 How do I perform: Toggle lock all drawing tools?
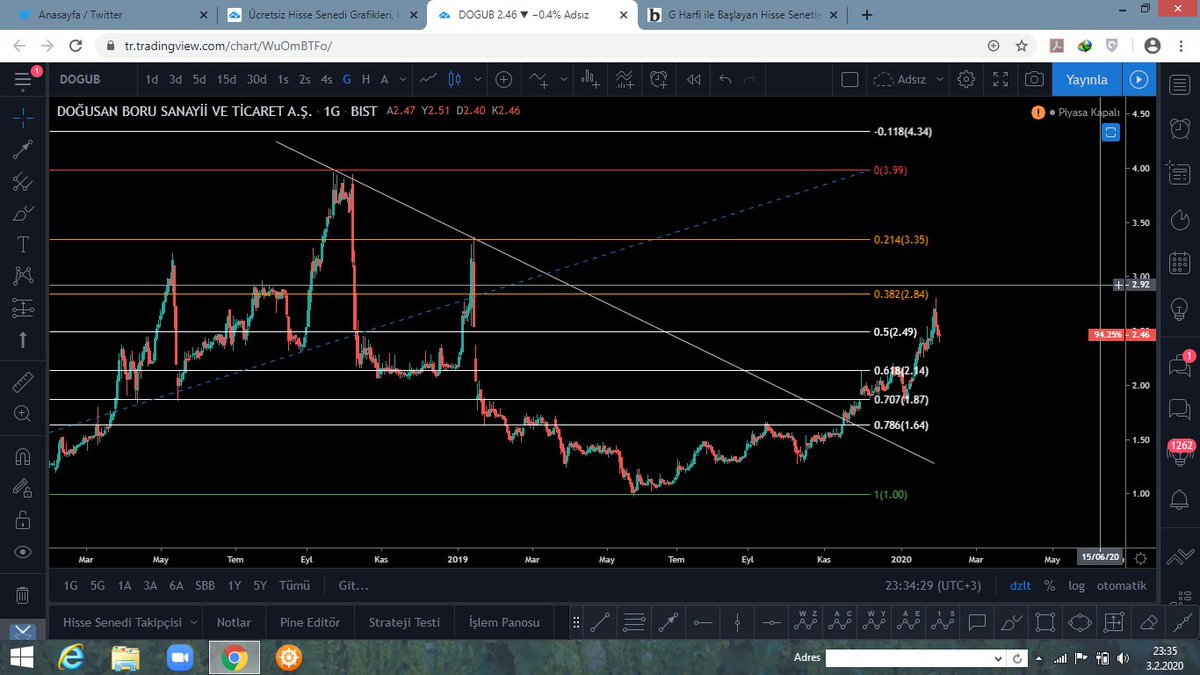click(x=22, y=520)
